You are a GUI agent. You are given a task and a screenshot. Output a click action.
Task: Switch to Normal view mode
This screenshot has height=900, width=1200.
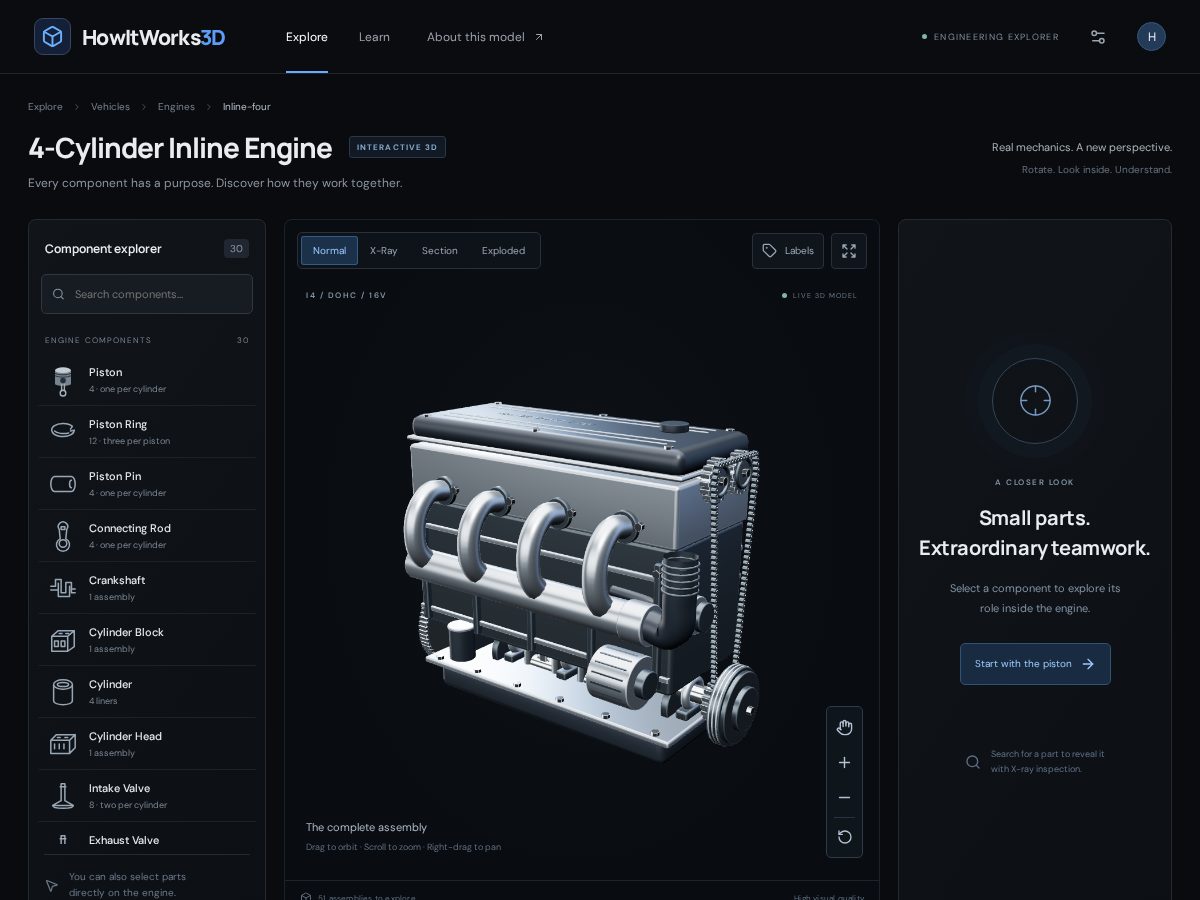[x=329, y=251]
